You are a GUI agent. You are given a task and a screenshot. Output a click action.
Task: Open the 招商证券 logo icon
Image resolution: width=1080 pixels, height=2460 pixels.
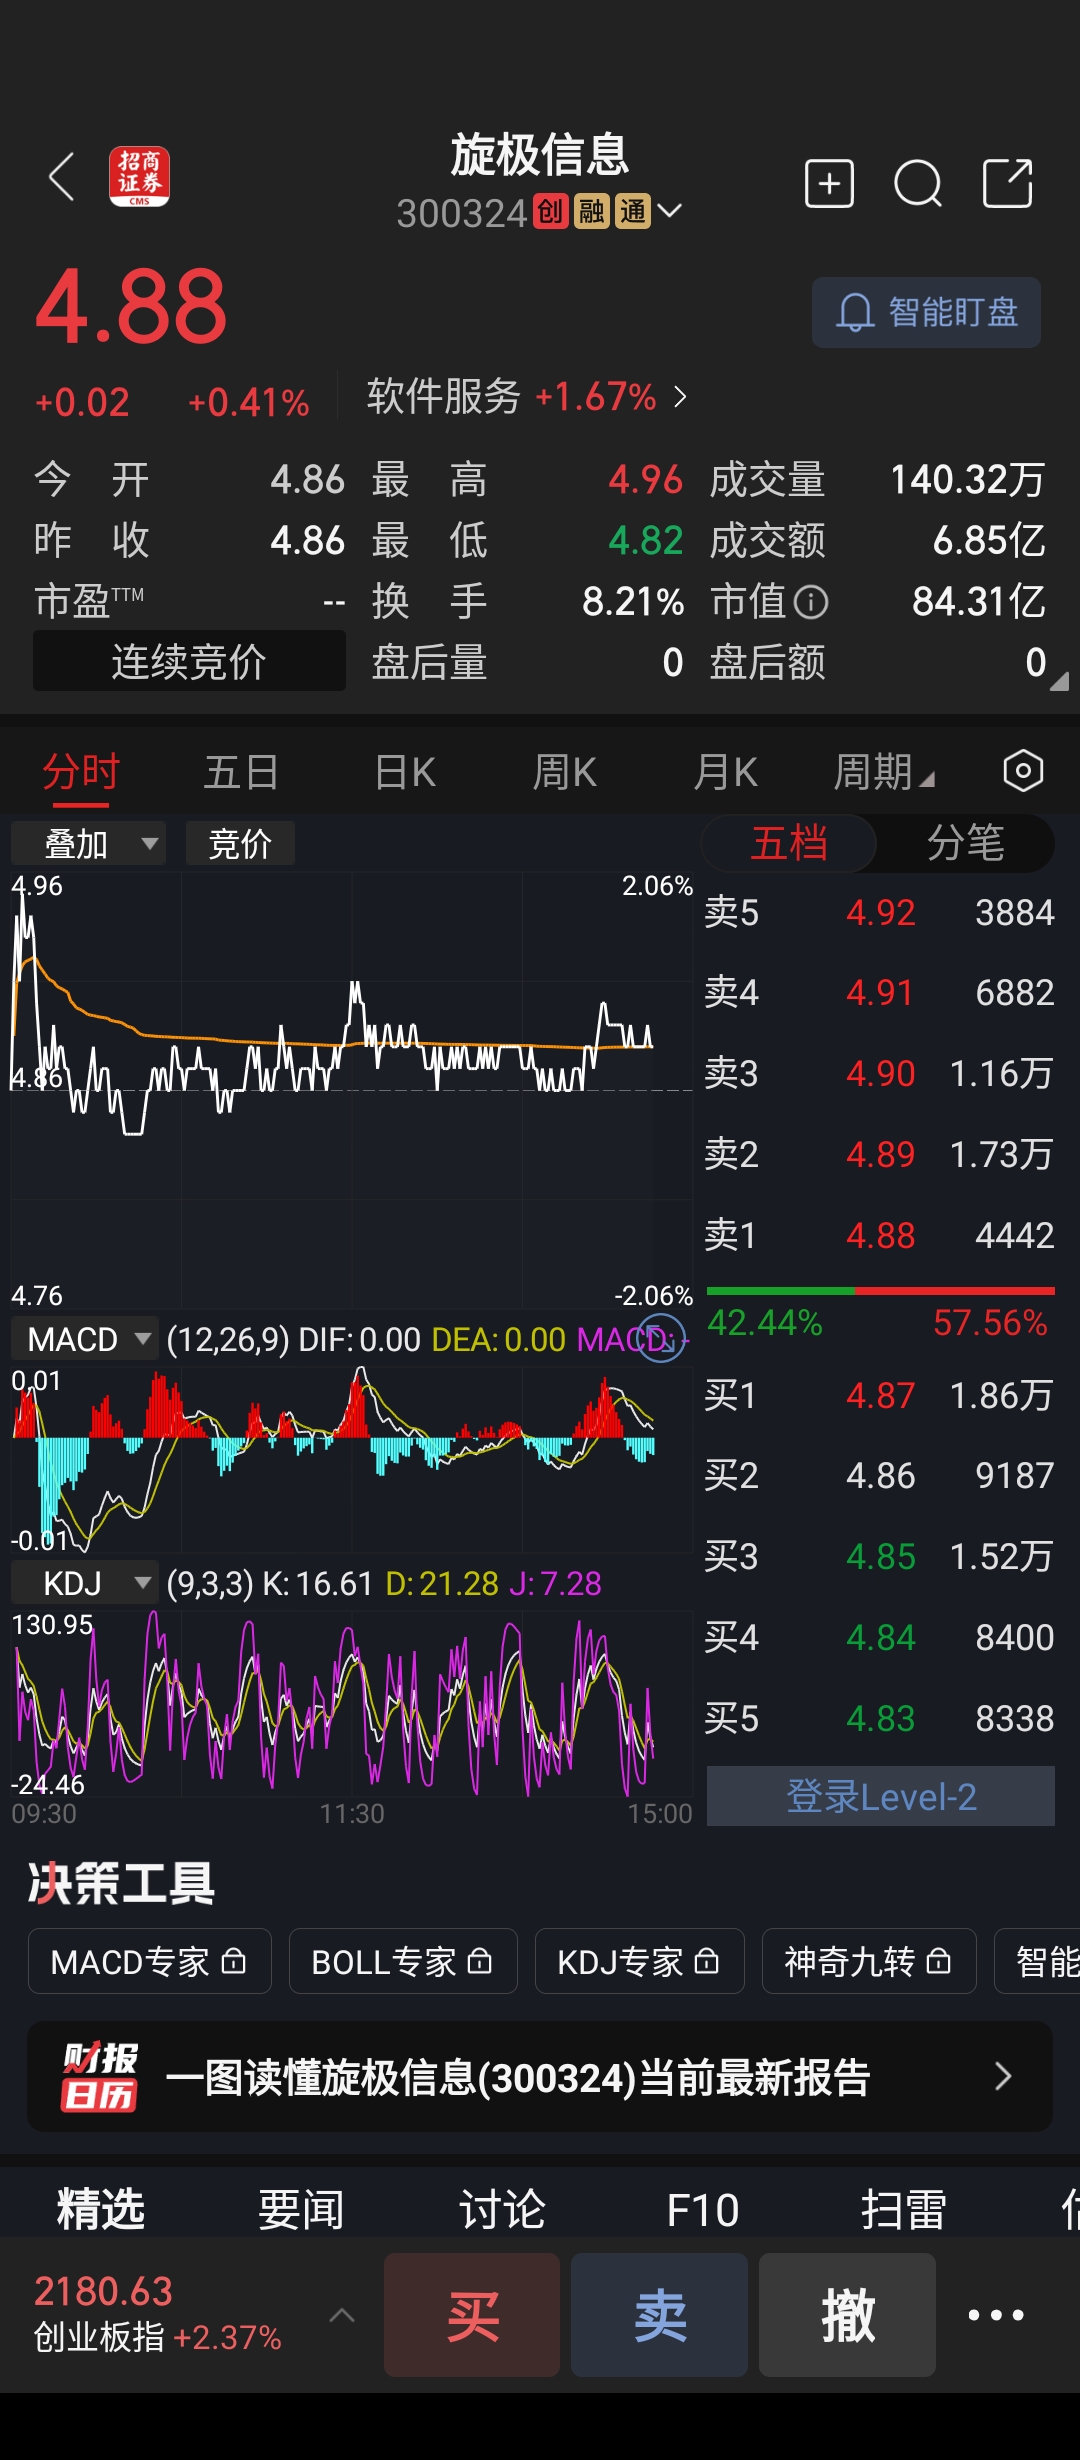[139, 177]
